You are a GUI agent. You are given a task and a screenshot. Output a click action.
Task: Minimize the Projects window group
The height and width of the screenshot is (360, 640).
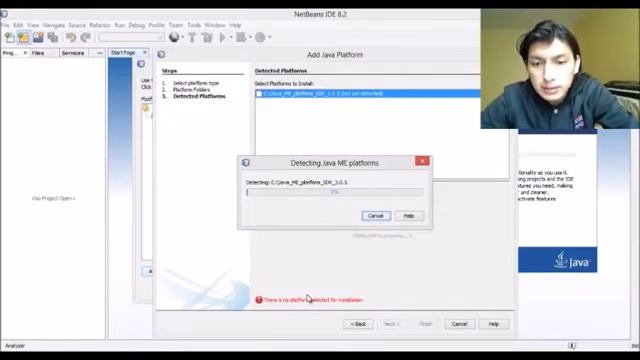point(100,53)
